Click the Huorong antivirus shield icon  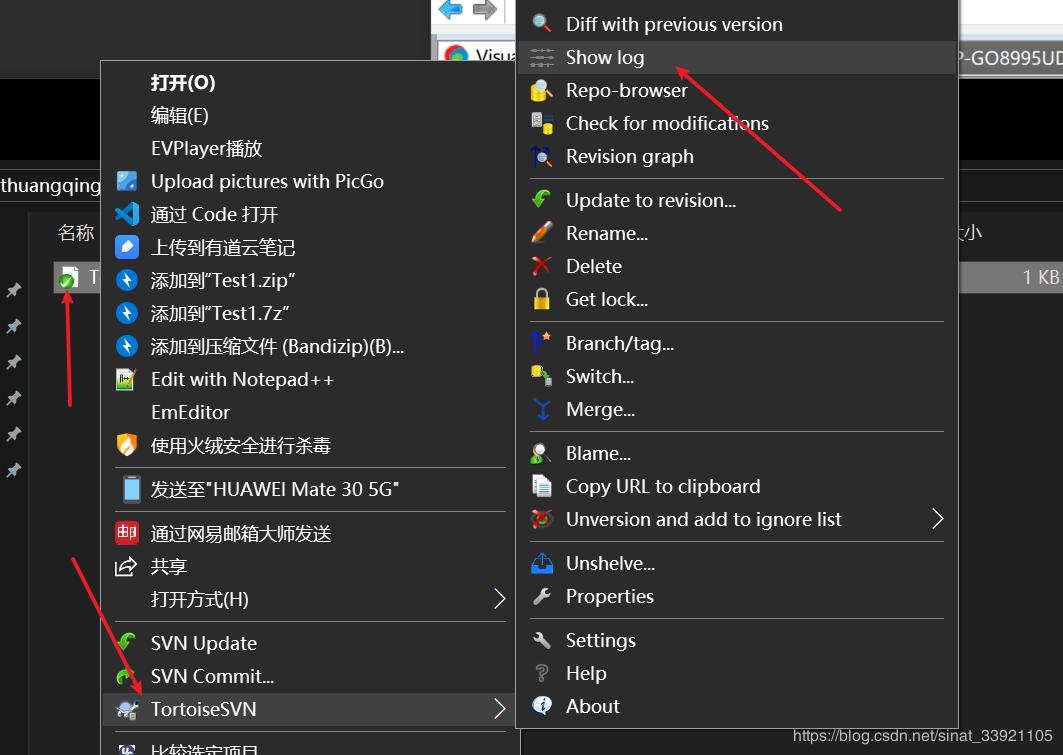tap(126, 445)
